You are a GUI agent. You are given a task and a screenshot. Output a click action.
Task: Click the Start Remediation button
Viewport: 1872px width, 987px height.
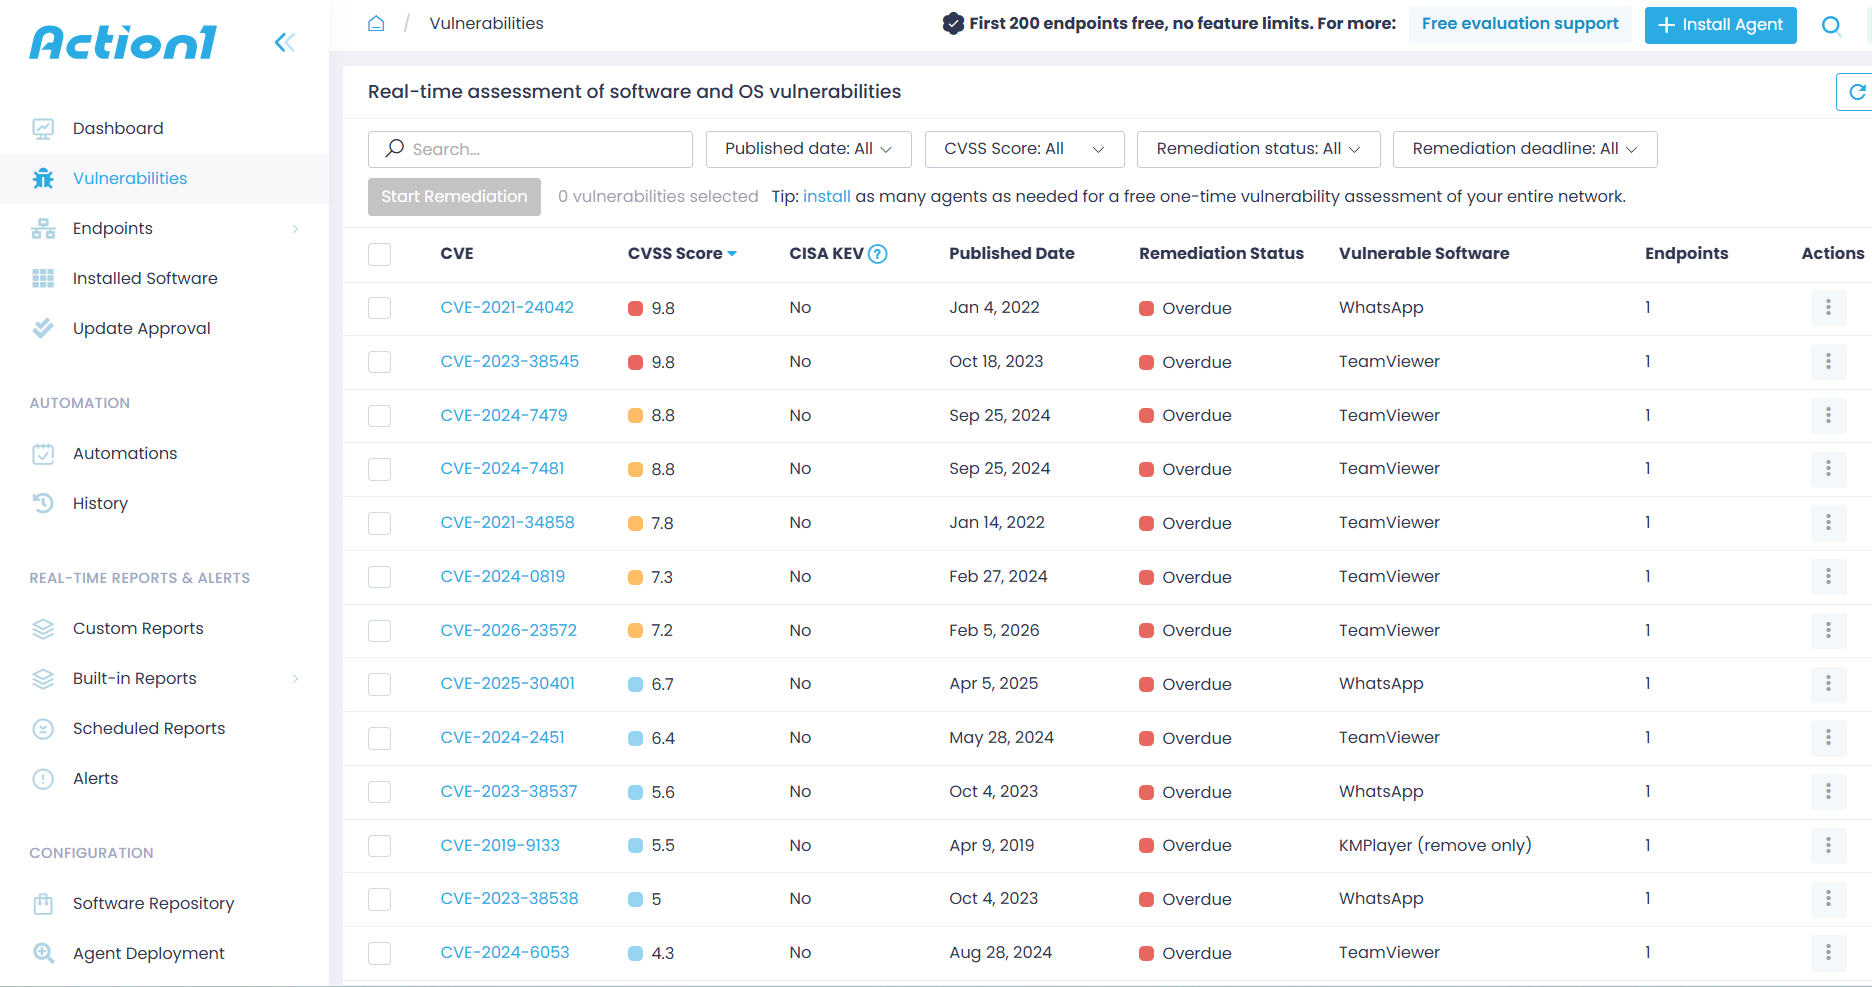pos(454,197)
